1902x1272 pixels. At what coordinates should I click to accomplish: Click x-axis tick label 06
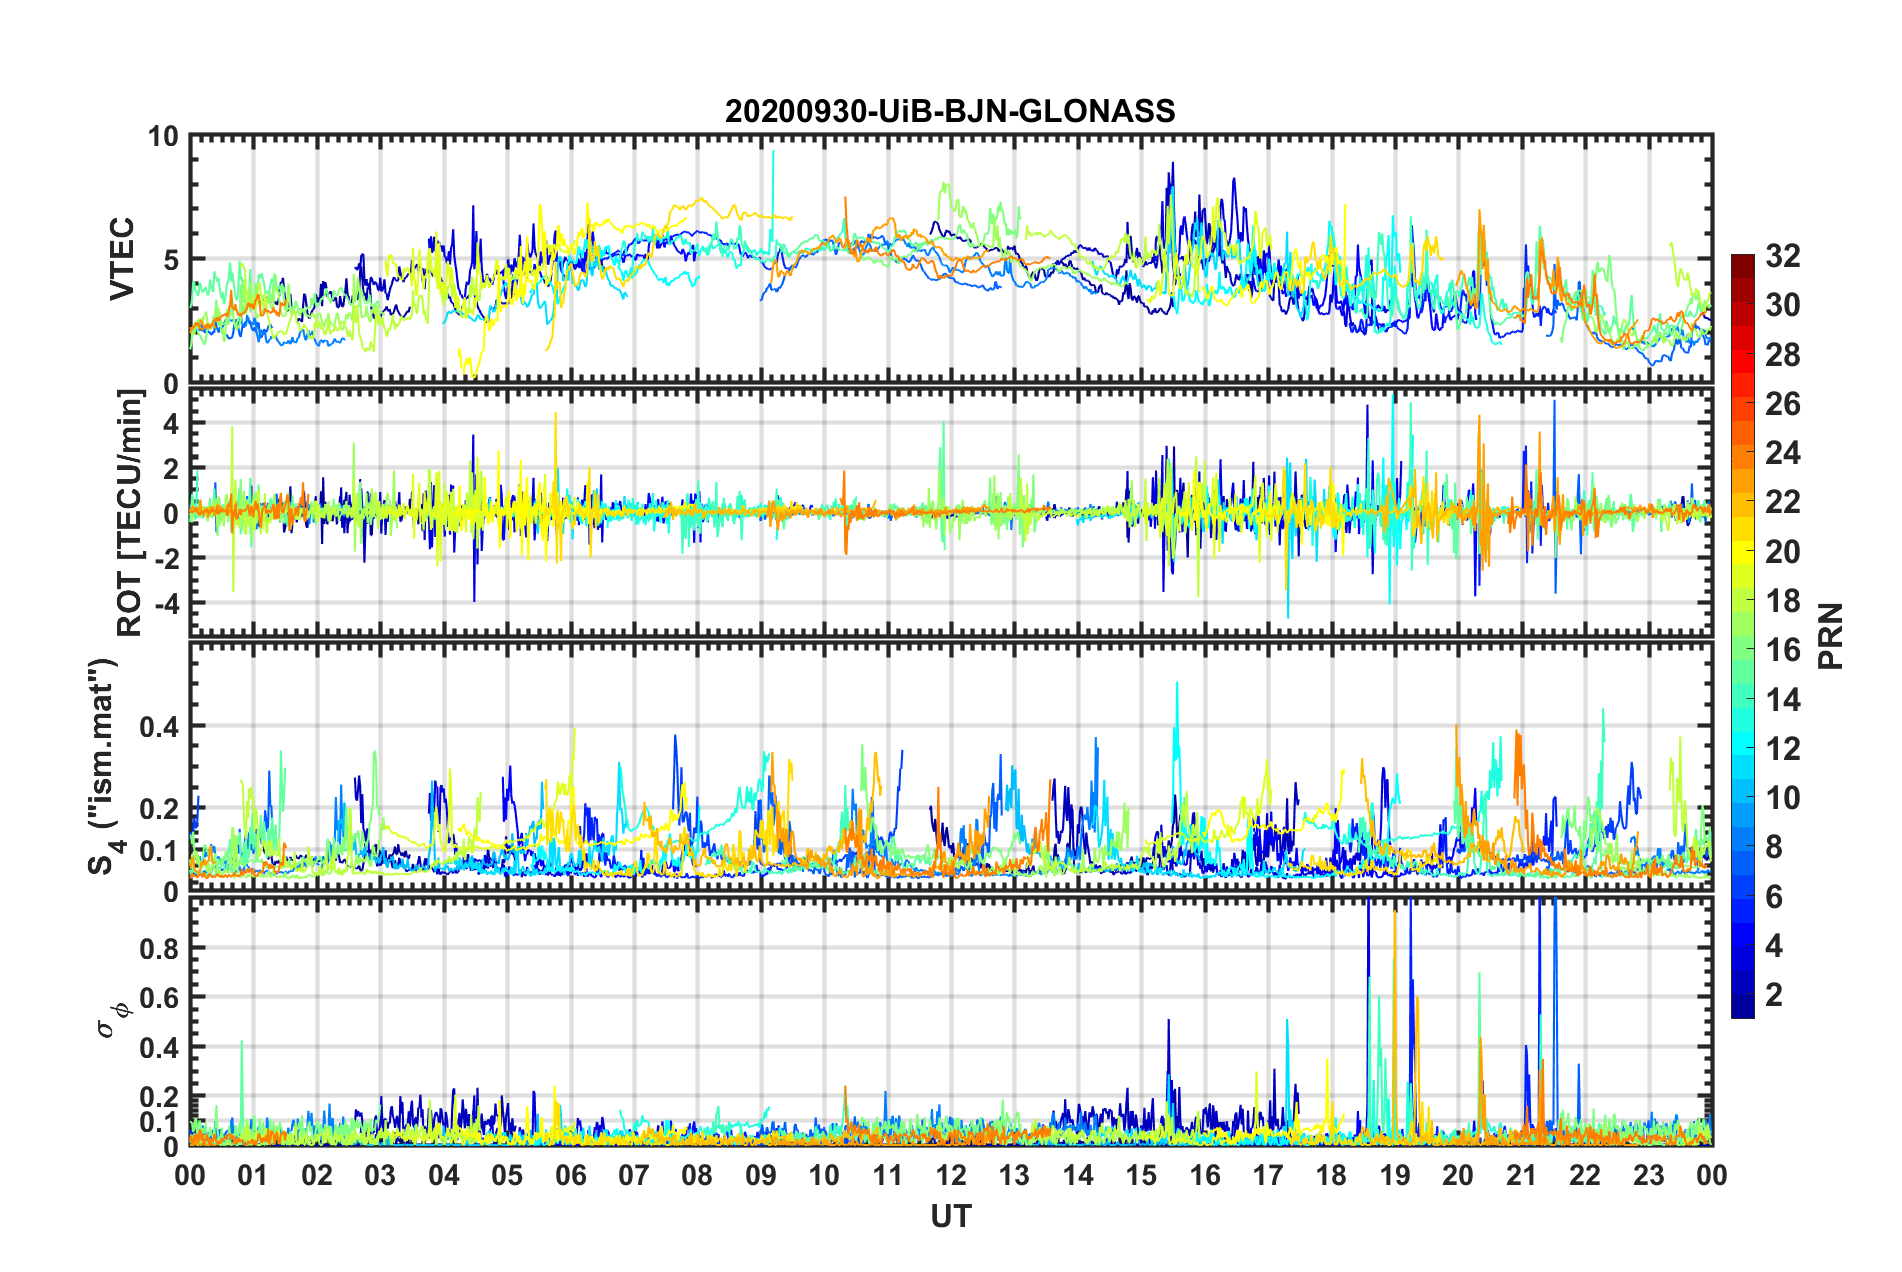571,1175
